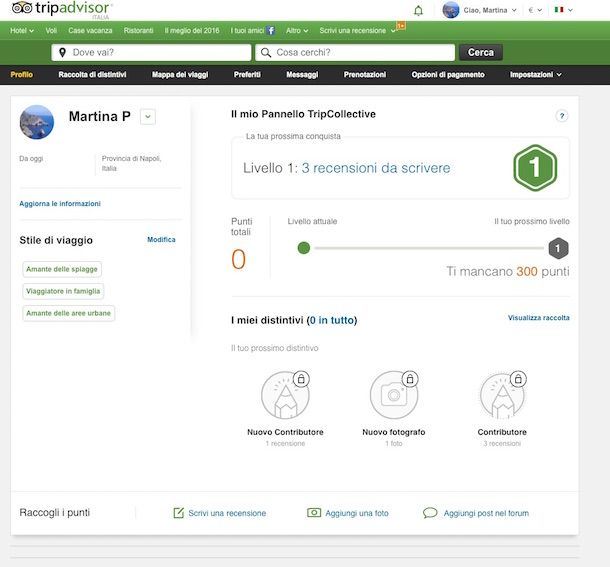610x567 pixels.
Task: Click the green current level progress dot
Action: [x=303, y=248]
